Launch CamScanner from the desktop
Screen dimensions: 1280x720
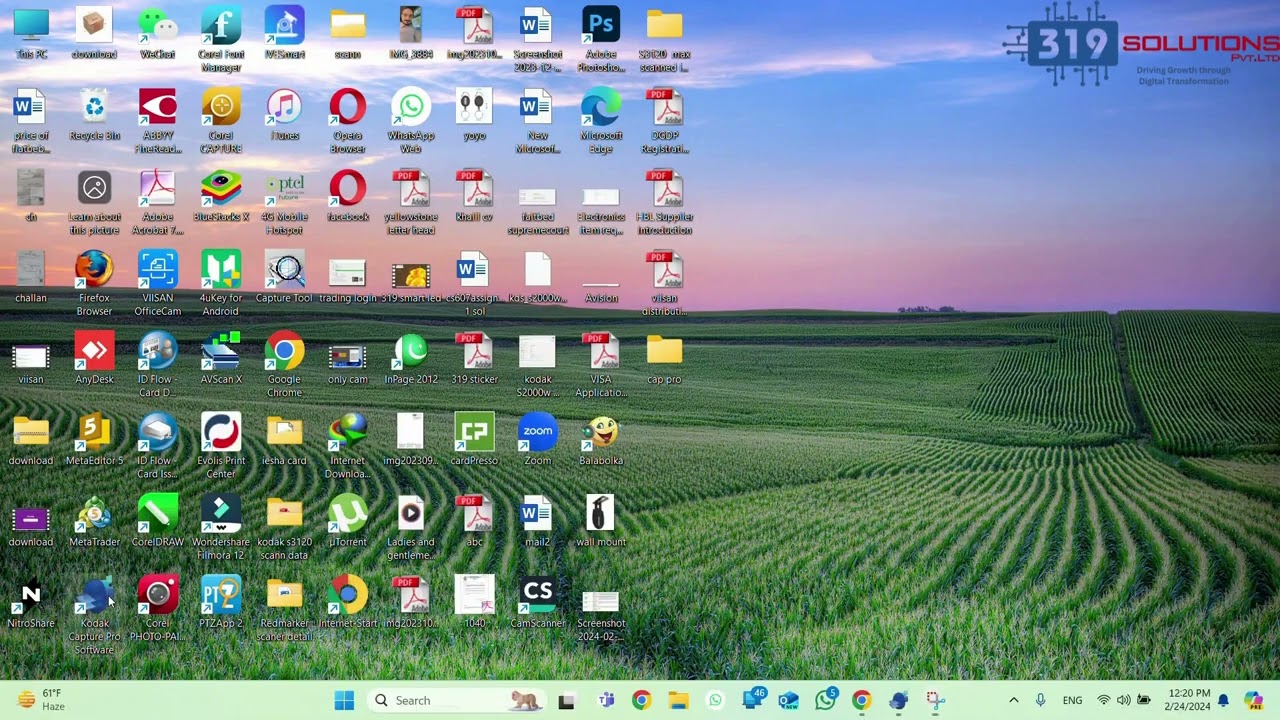(x=537, y=603)
